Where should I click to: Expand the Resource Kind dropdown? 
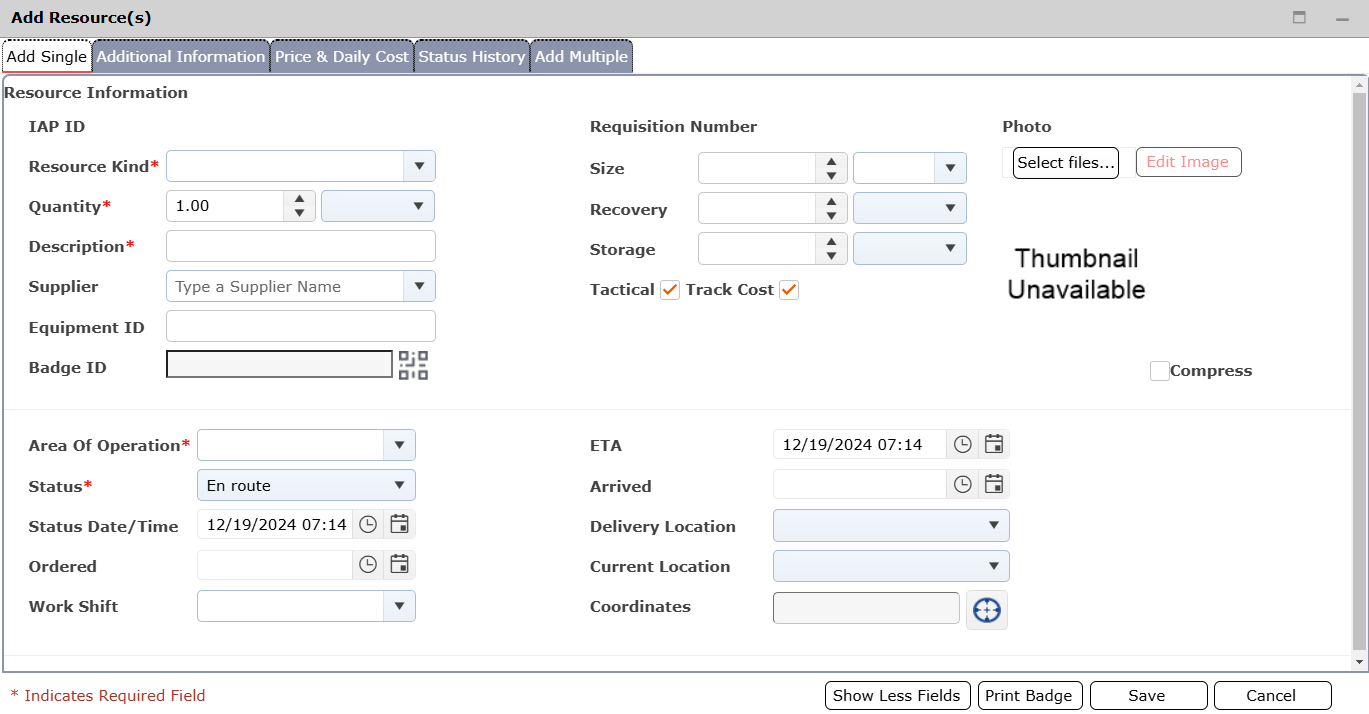tap(419, 166)
